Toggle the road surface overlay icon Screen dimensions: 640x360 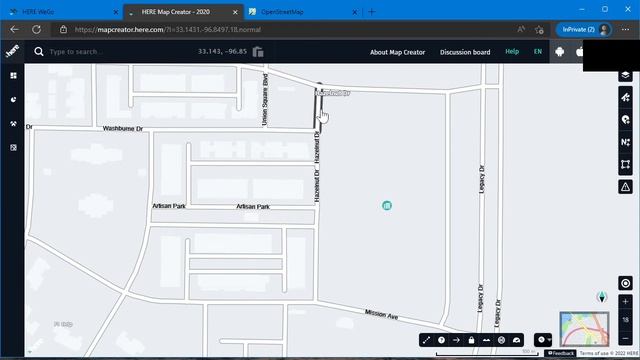[x=487, y=340]
